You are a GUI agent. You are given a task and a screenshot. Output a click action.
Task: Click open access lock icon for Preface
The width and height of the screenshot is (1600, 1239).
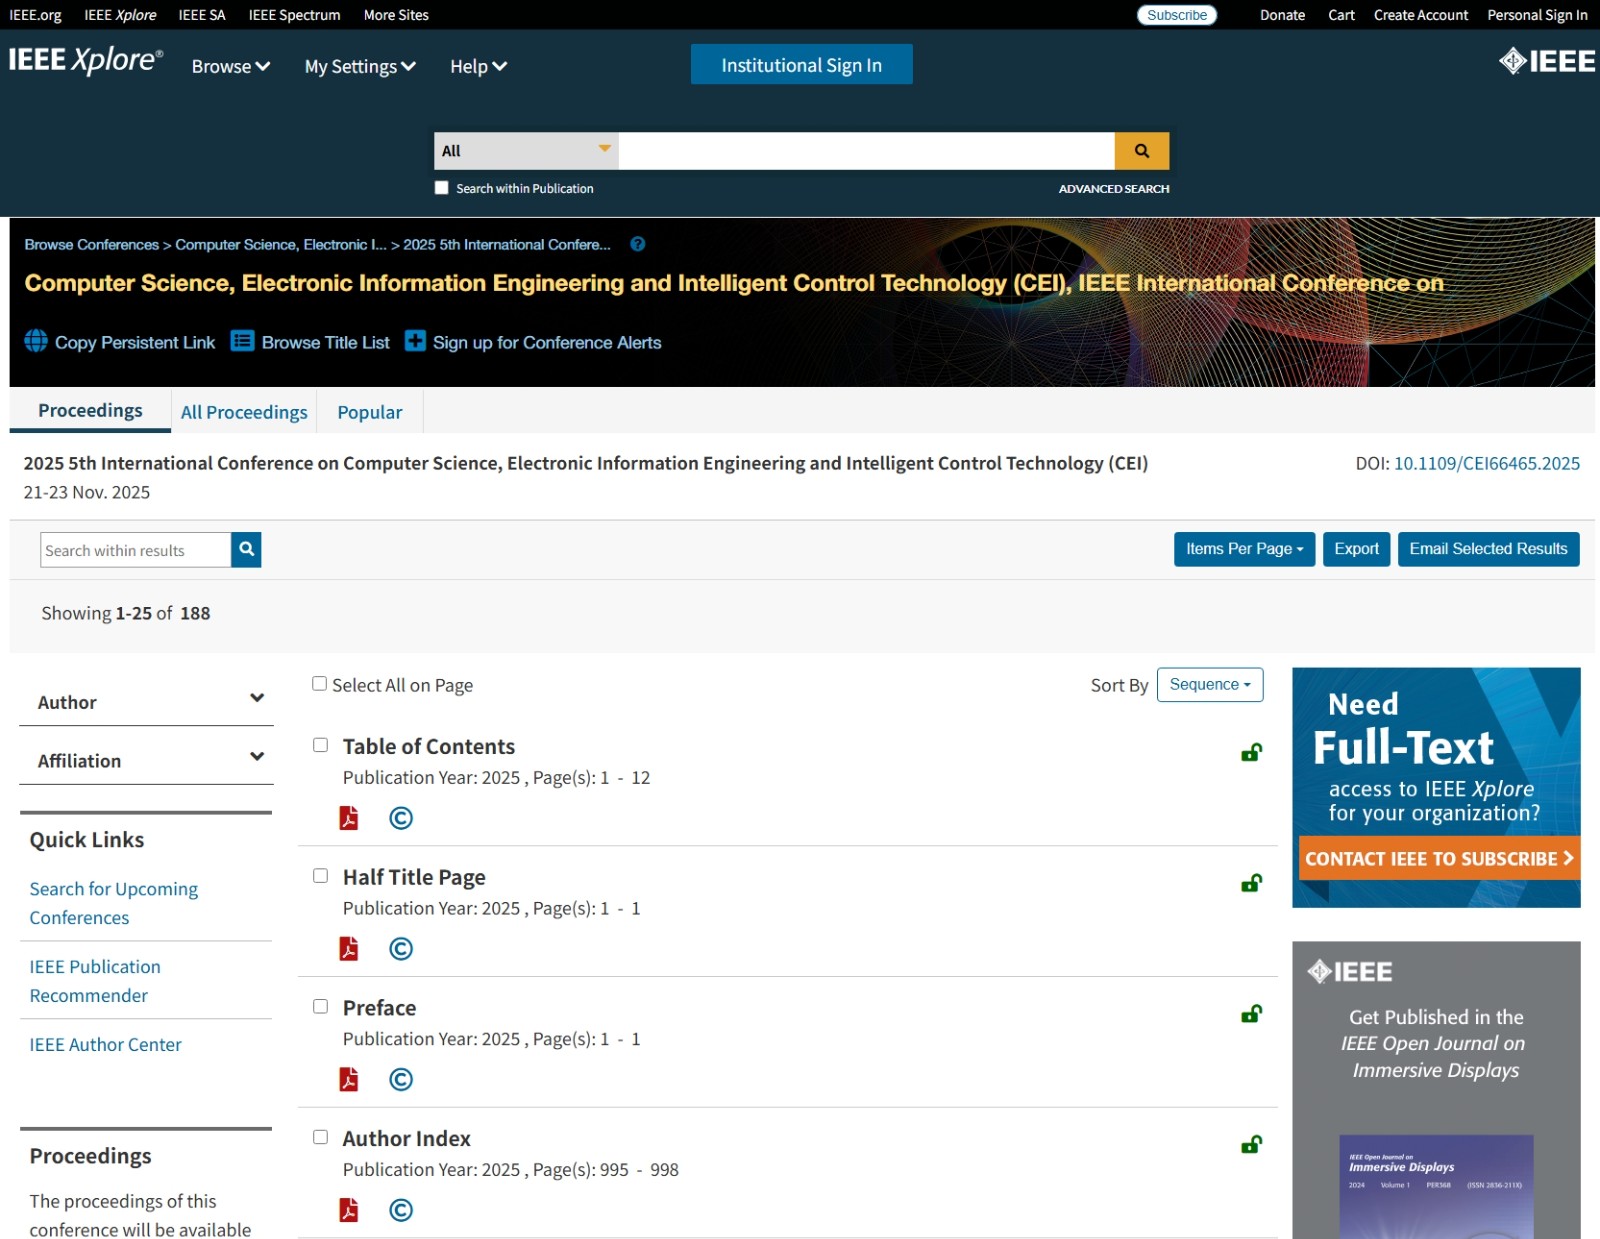[x=1251, y=1014]
